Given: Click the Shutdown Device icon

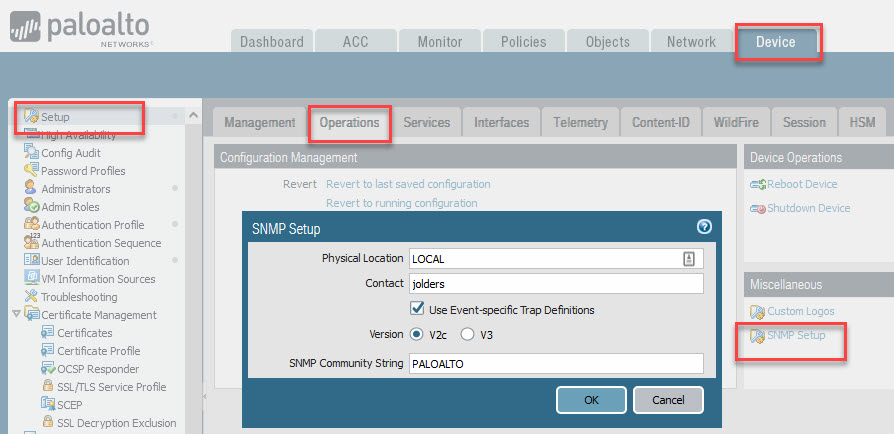Looking at the screenshot, I should click(x=758, y=209).
